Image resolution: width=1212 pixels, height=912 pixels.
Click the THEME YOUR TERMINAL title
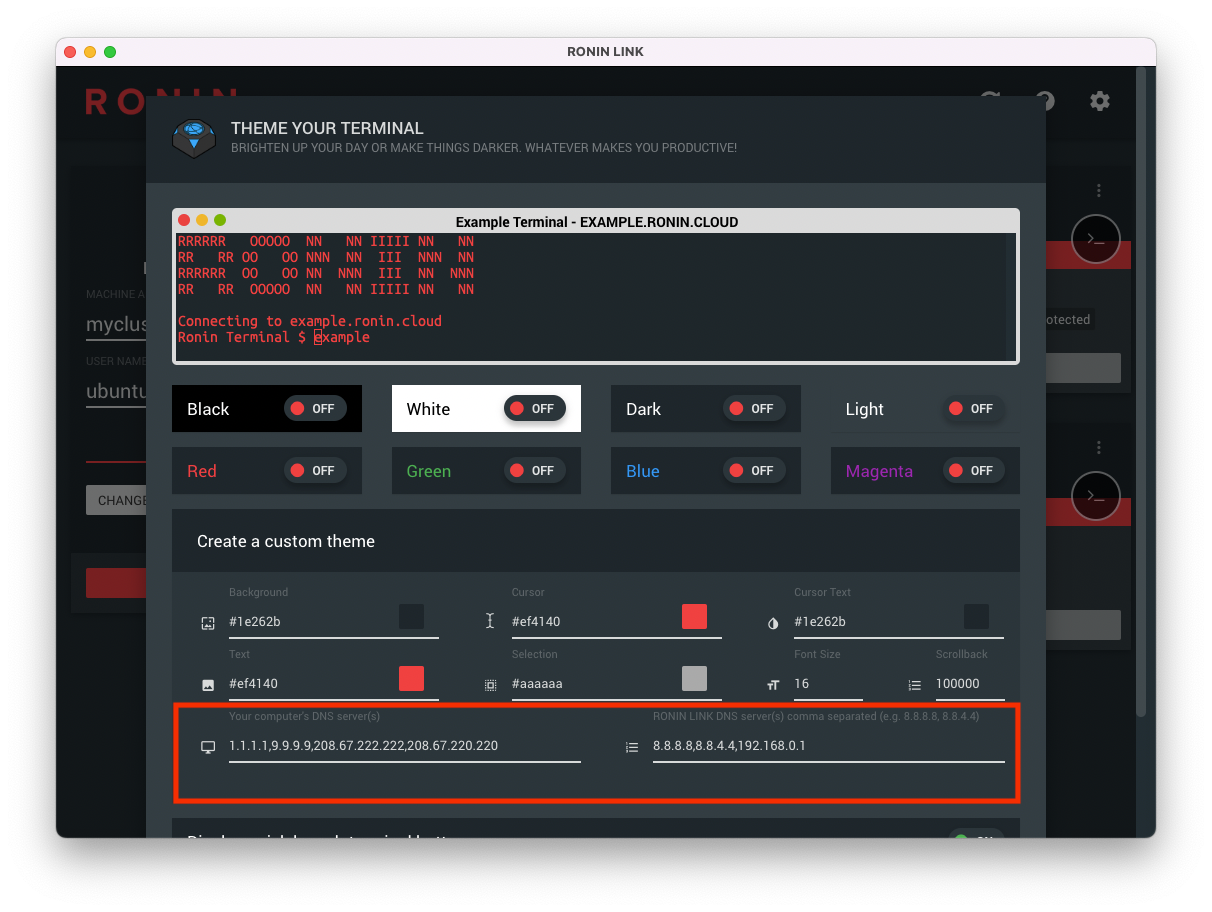pos(327,128)
